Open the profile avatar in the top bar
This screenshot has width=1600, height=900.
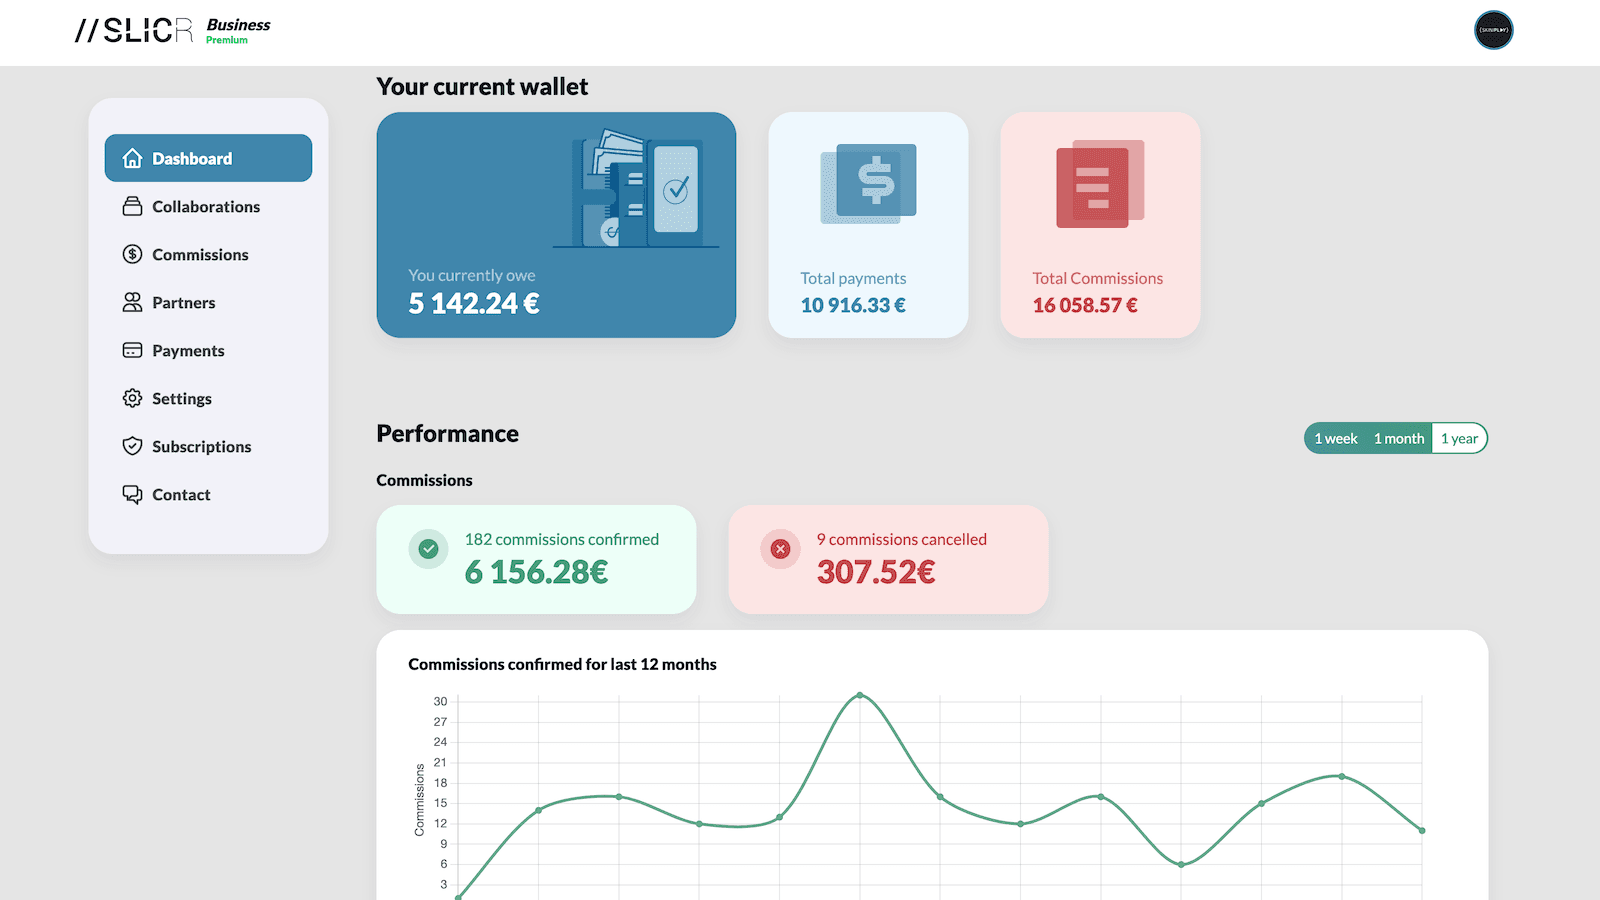(1492, 31)
